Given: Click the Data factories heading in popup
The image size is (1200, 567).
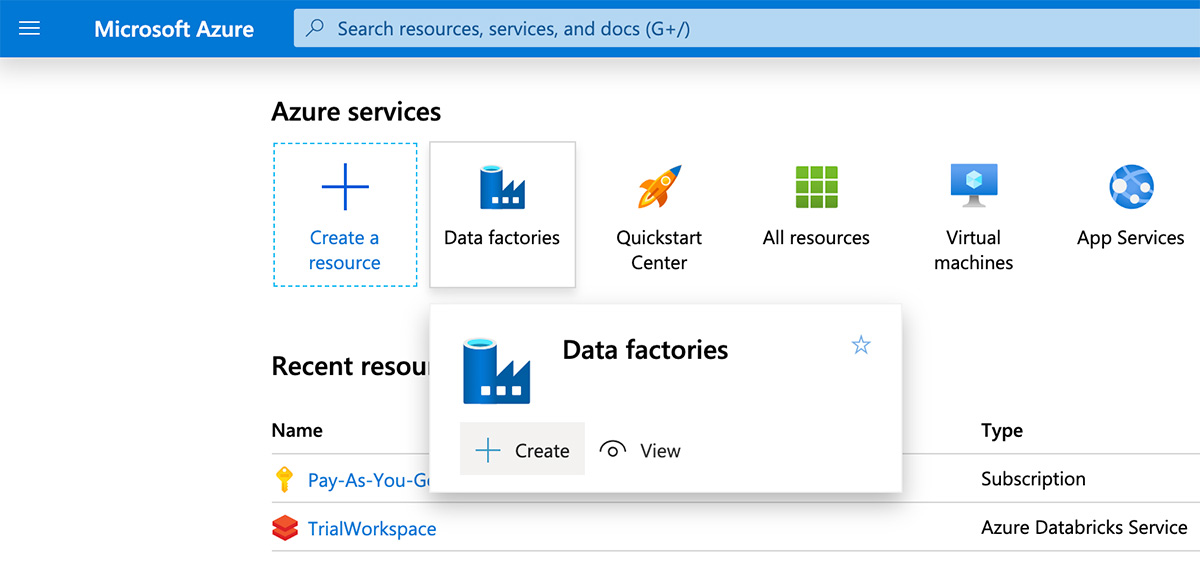Looking at the screenshot, I should [x=645, y=350].
